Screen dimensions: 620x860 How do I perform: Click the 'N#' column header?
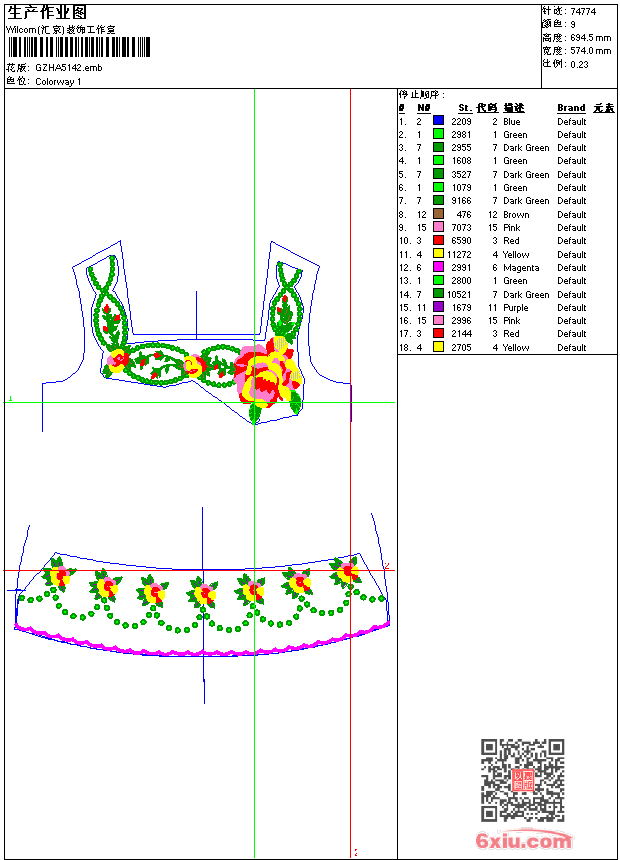point(423,108)
